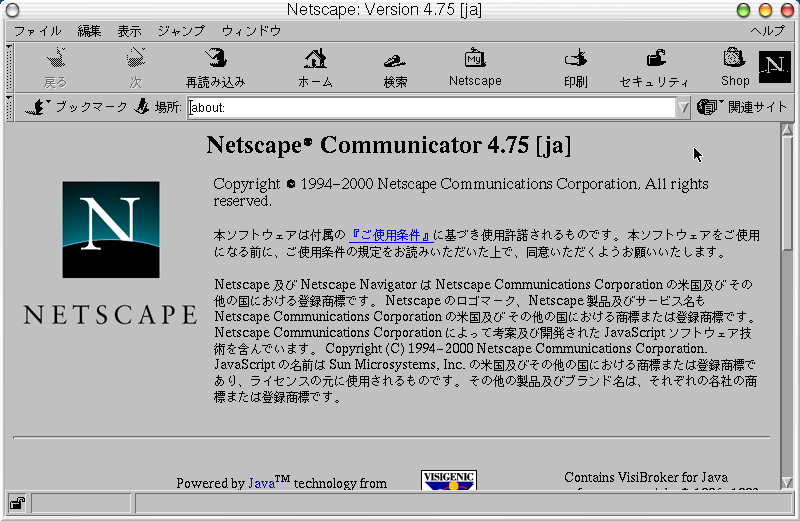Collapse the location toolbar handle
Screen dimensions: 800x521
coord(9,108)
